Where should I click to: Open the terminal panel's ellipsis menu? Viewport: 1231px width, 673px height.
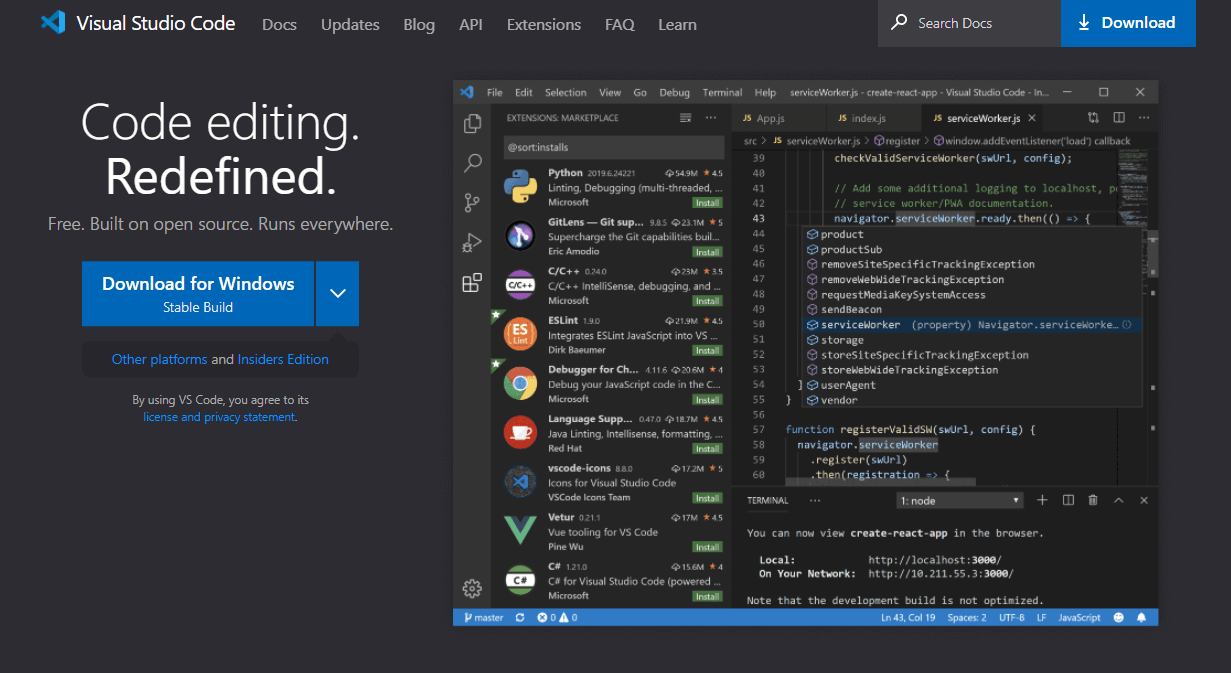(x=815, y=500)
